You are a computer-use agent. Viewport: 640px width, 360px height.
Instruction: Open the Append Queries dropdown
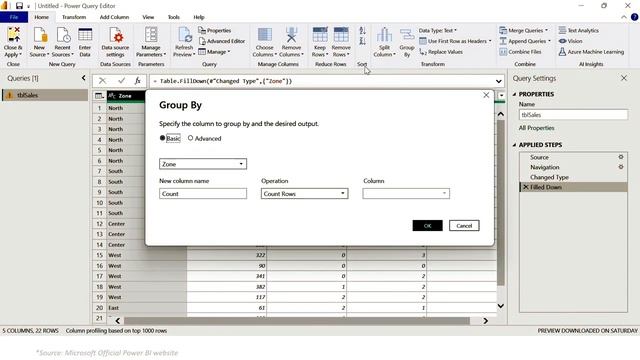[525, 41]
